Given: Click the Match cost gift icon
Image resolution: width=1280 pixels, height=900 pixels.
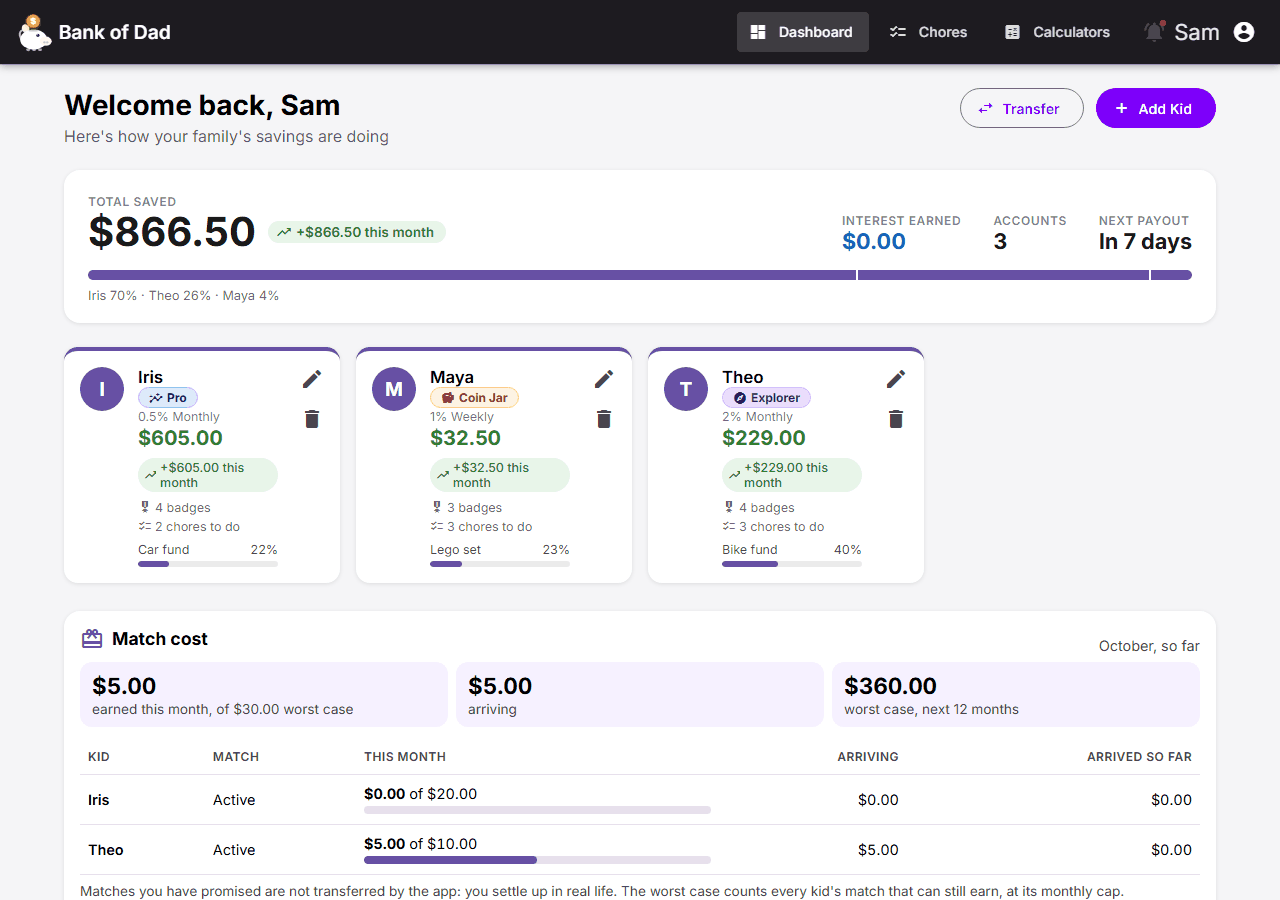Looking at the screenshot, I should point(92,638).
